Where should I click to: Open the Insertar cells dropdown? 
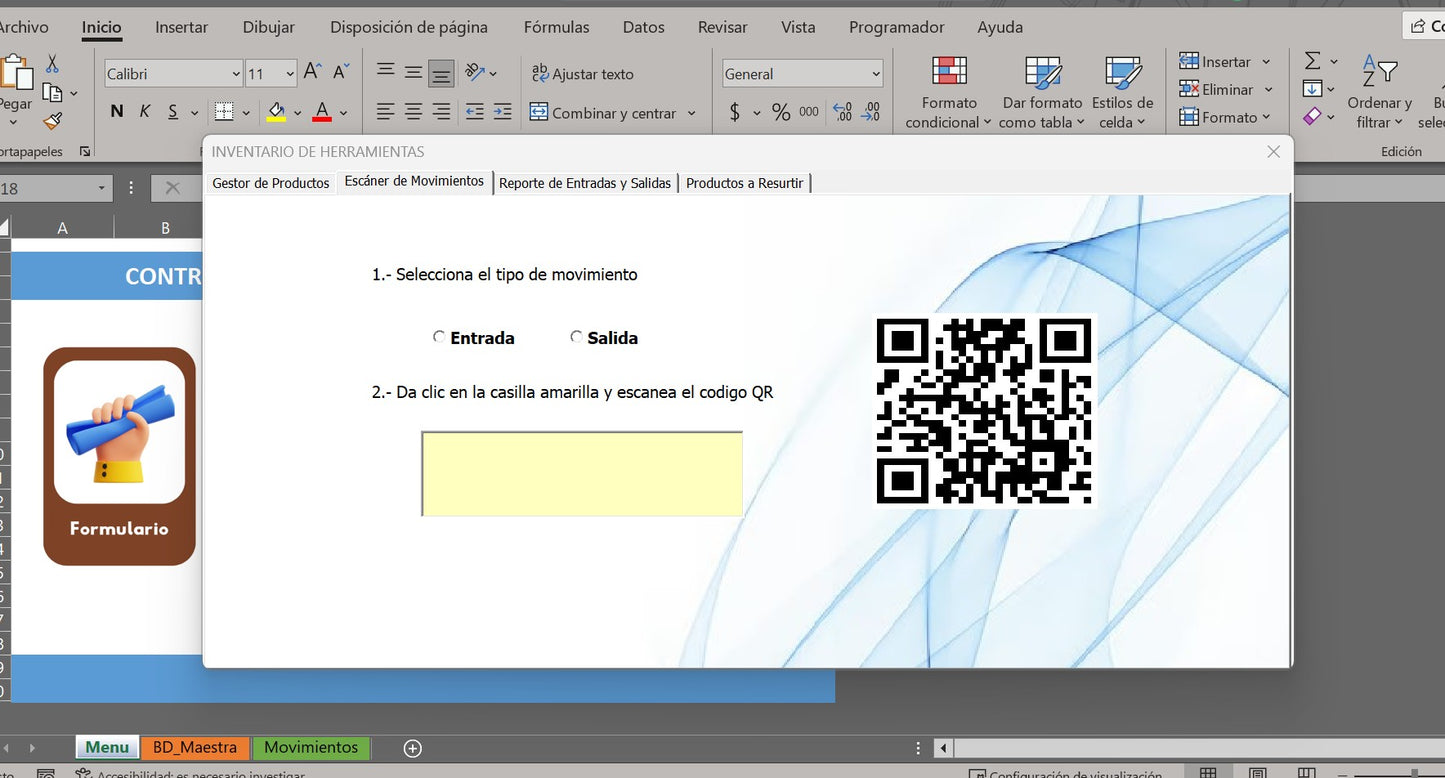(x=1266, y=62)
